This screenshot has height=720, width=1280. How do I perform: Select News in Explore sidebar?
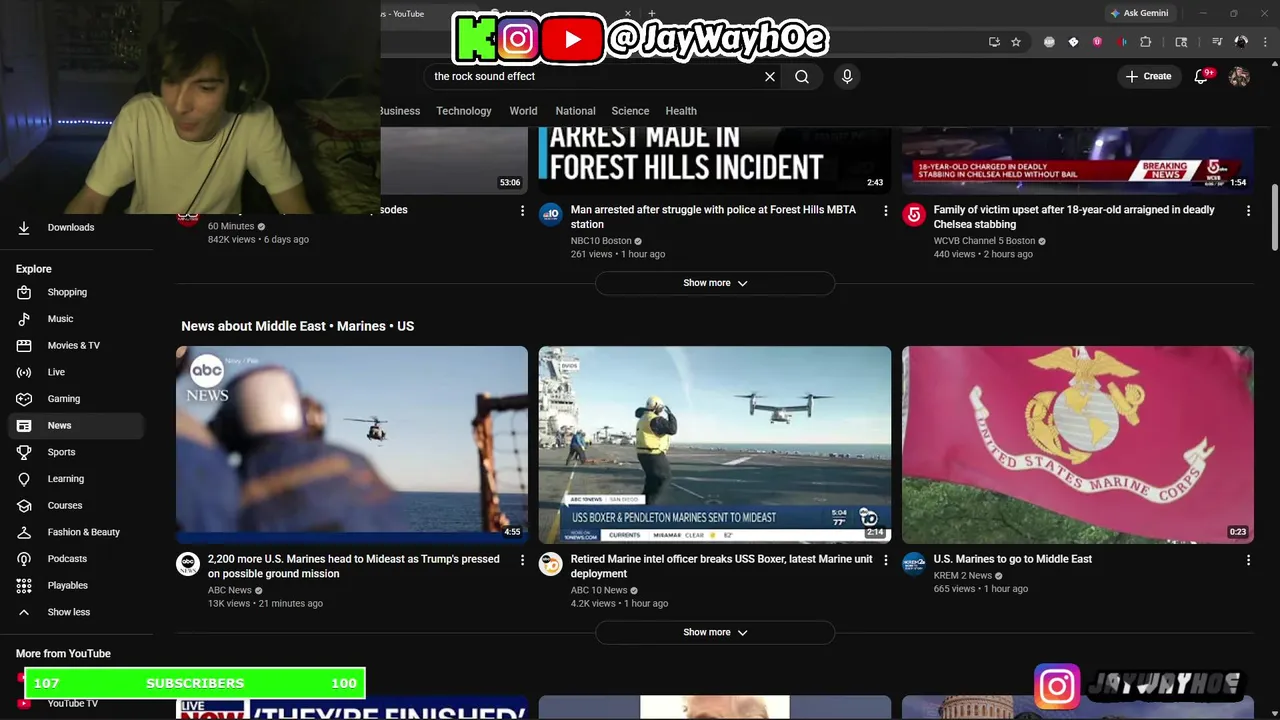coord(76,425)
